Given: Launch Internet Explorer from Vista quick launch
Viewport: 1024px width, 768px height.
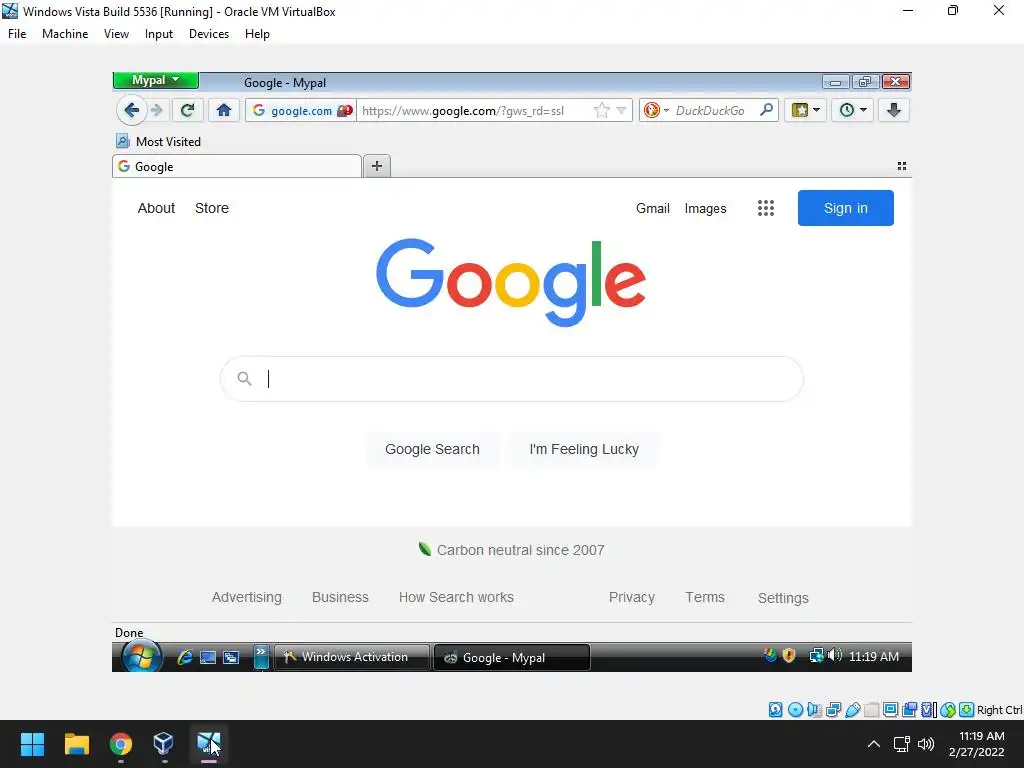Looking at the screenshot, I should point(185,657).
